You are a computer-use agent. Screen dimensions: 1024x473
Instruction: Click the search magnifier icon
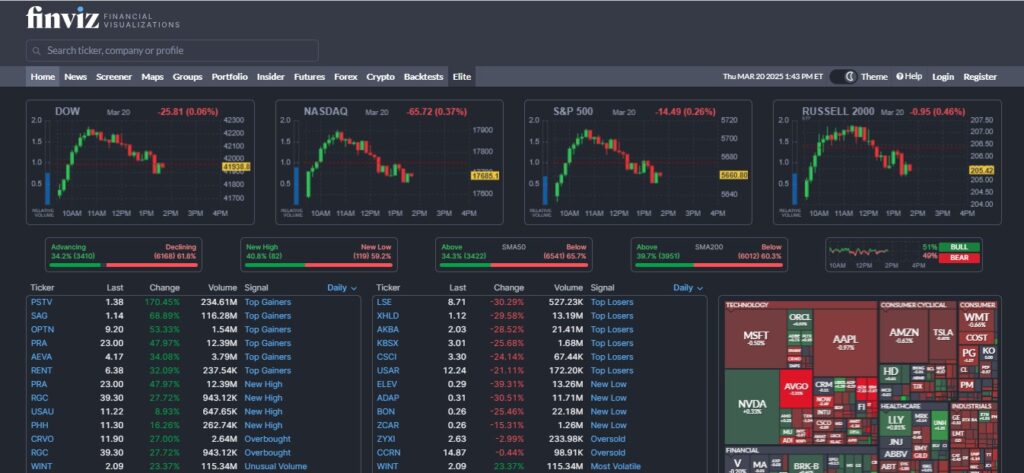(x=37, y=51)
